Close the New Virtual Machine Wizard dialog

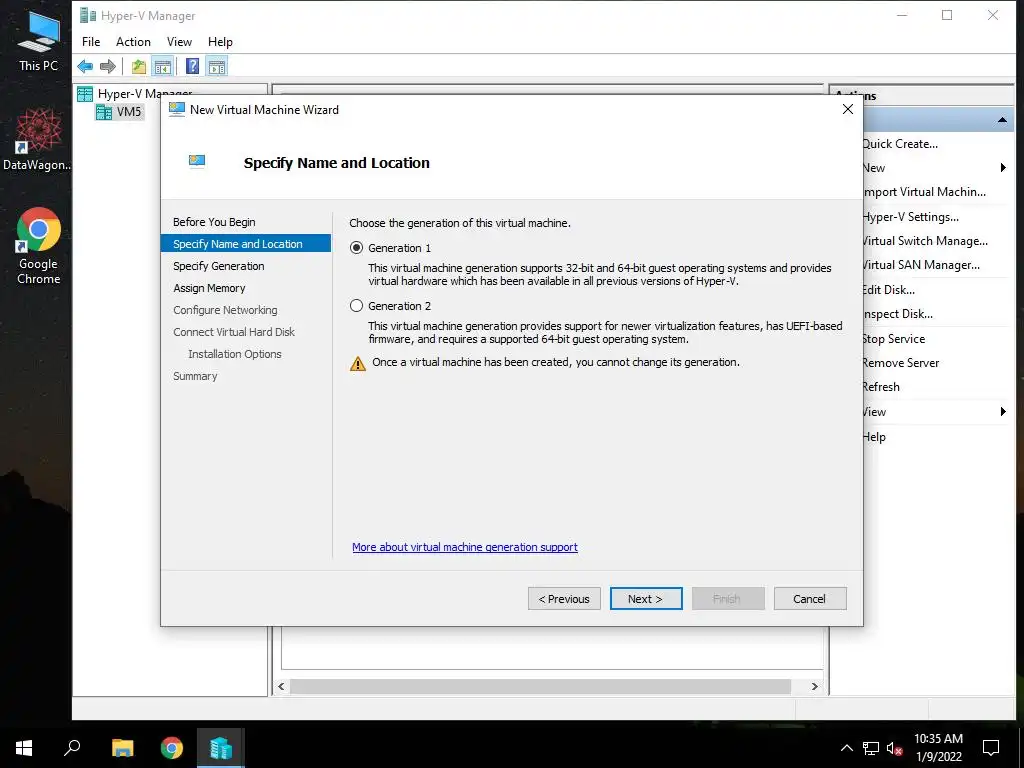point(848,110)
